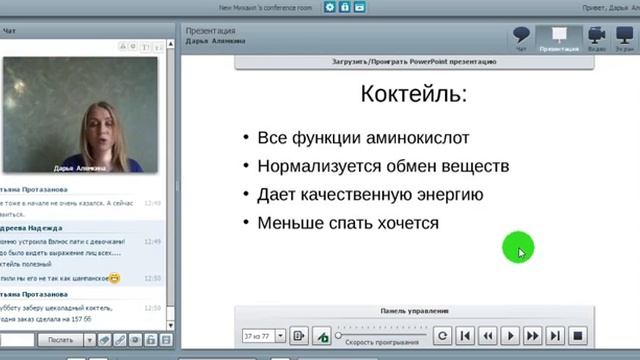Open conference room settings gear icon

click(330, 7)
